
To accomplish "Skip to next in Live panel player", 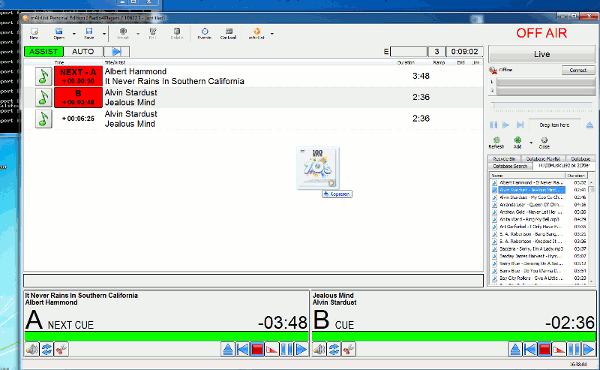I will 520,125.
